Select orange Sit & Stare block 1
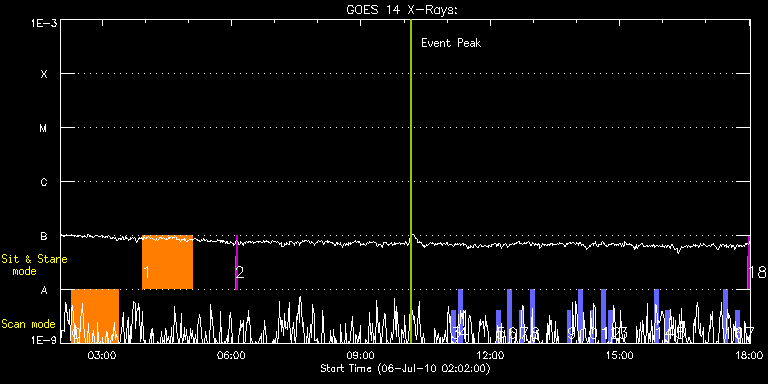The image size is (768, 384). click(168, 262)
